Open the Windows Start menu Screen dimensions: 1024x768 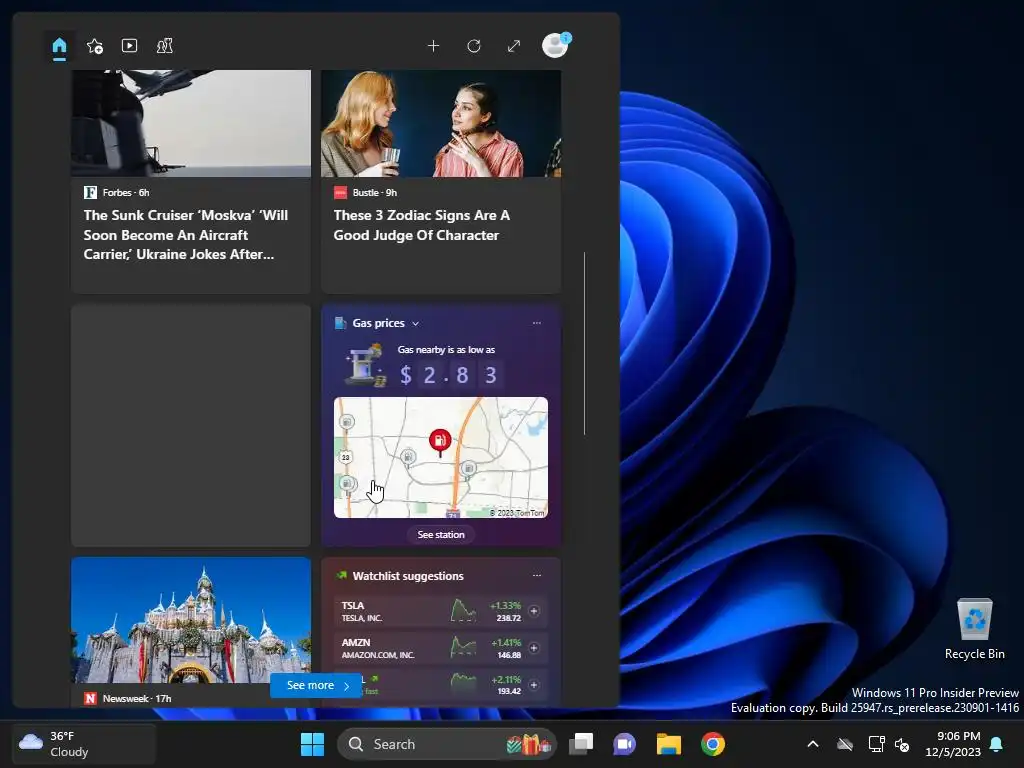(x=312, y=744)
